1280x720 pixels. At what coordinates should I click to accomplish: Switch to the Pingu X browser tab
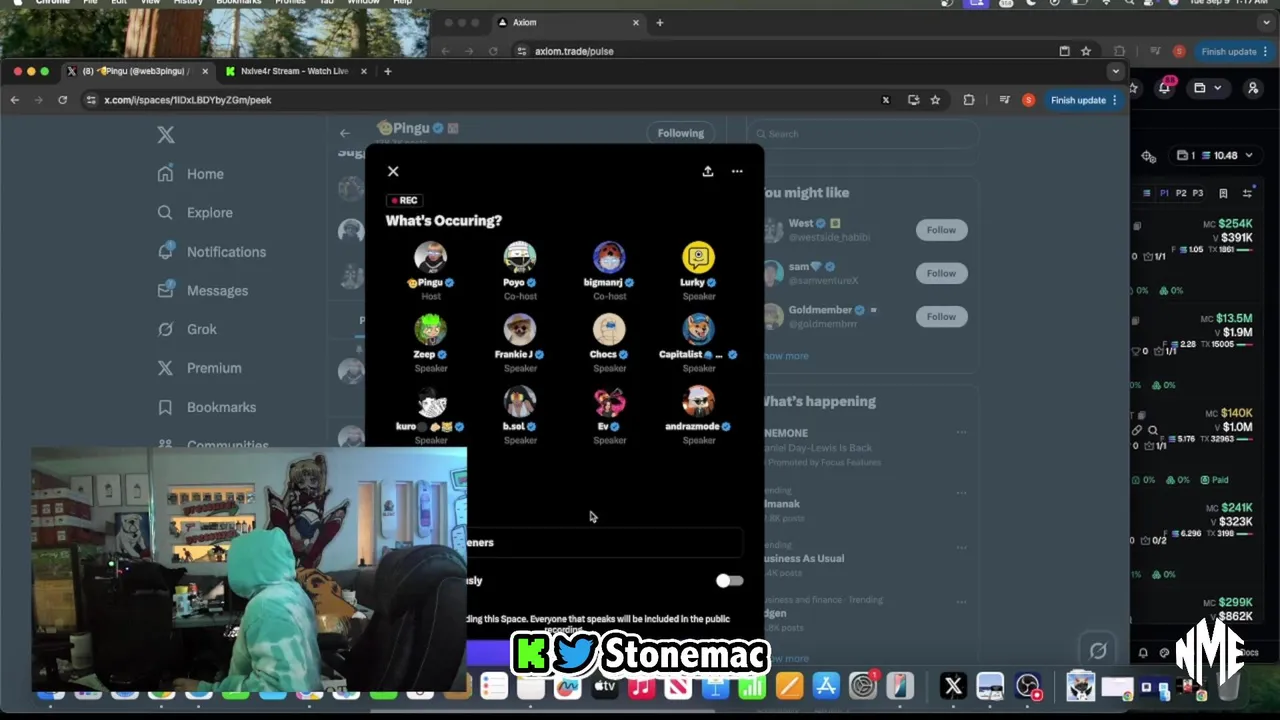(137, 71)
